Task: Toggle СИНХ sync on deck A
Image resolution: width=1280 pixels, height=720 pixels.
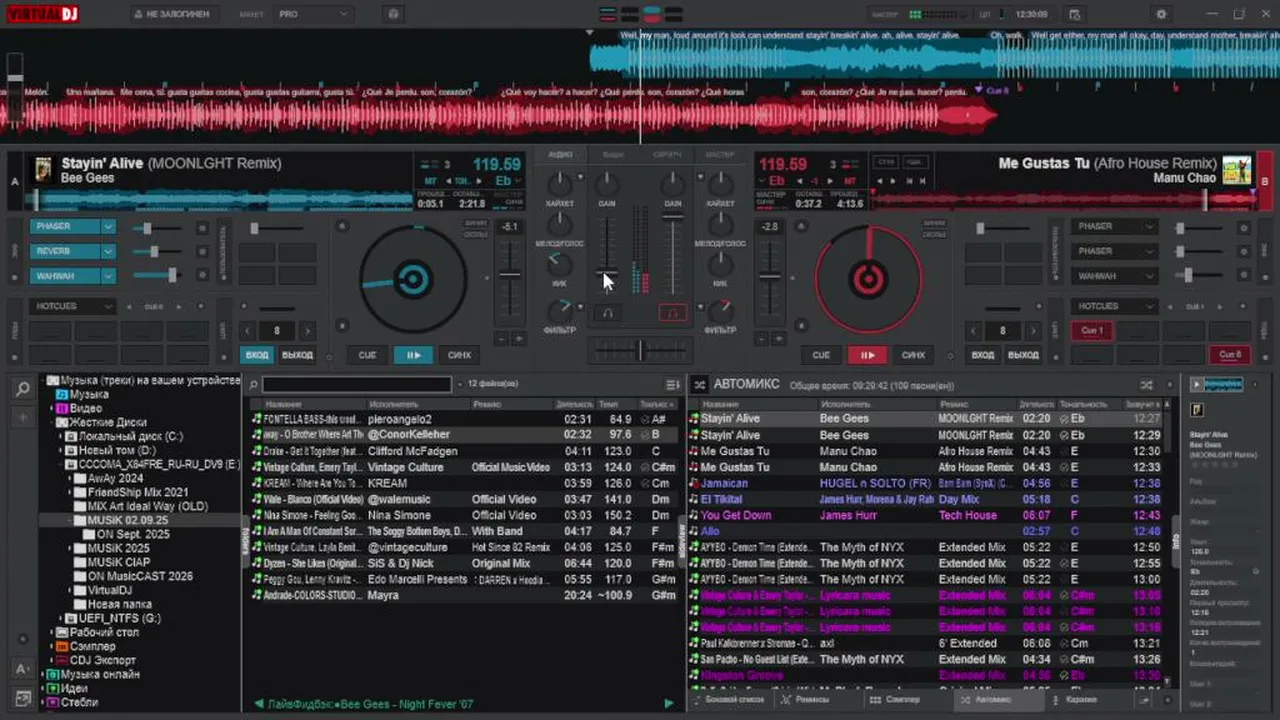Action: coord(460,354)
